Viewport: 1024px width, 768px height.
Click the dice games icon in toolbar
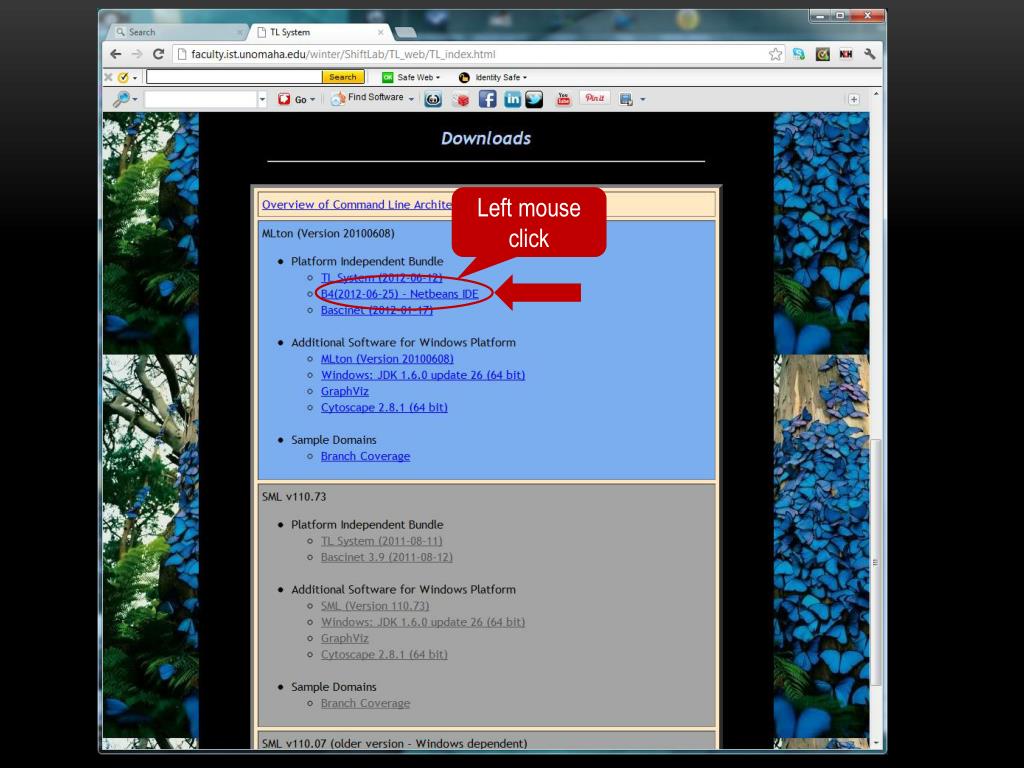pyautogui.click(x=461, y=99)
